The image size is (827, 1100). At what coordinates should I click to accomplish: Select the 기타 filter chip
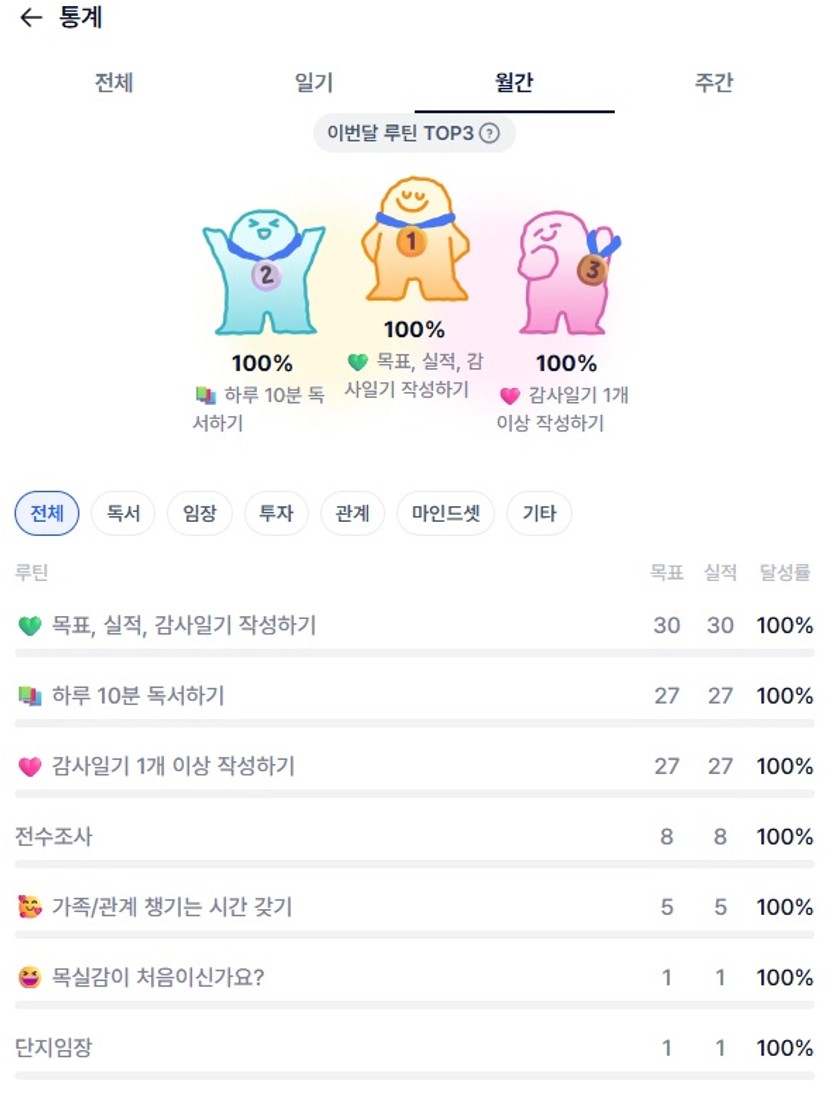coord(539,514)
